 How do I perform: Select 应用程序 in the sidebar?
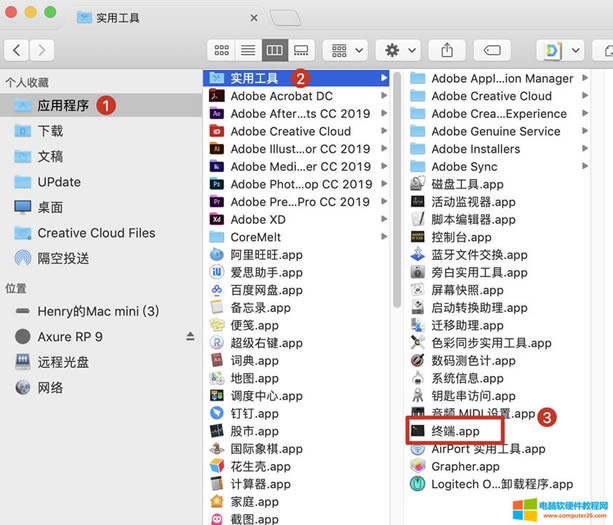tap(100, 105)
